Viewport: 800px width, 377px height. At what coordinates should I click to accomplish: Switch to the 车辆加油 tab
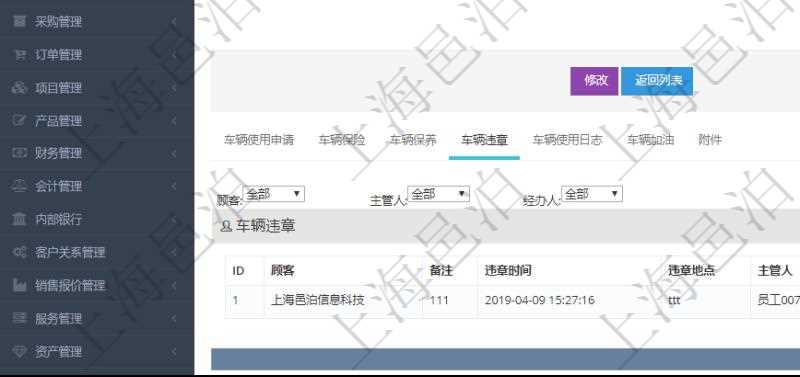tap(651, 140)
